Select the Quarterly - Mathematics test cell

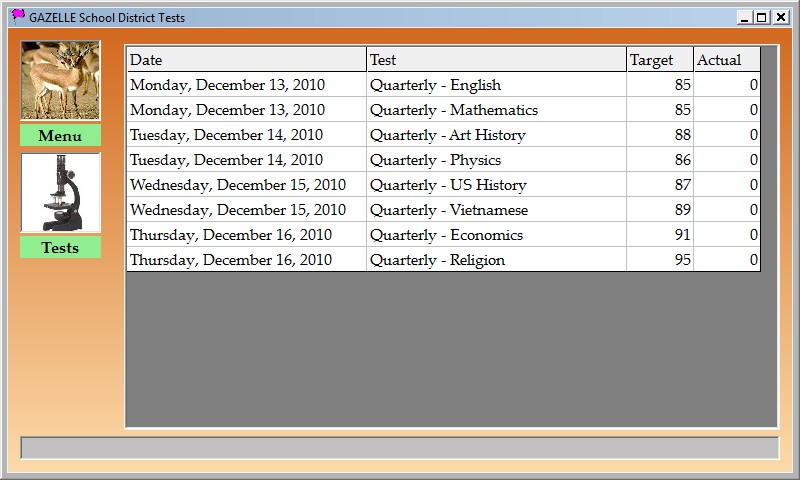[496, 110]
